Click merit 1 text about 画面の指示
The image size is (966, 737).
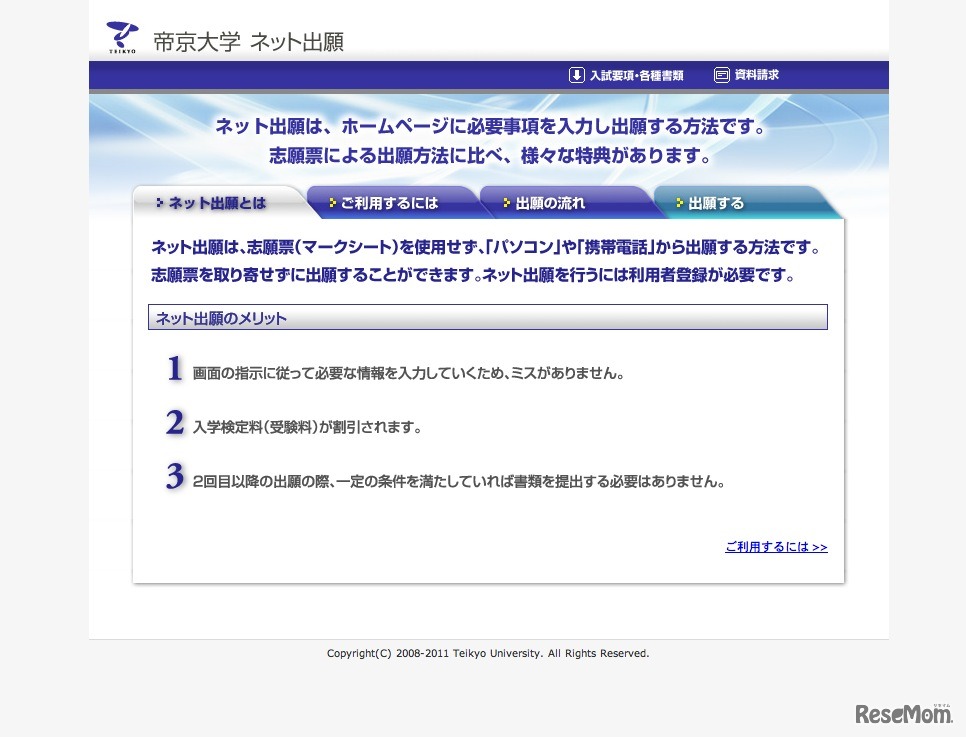408,373
